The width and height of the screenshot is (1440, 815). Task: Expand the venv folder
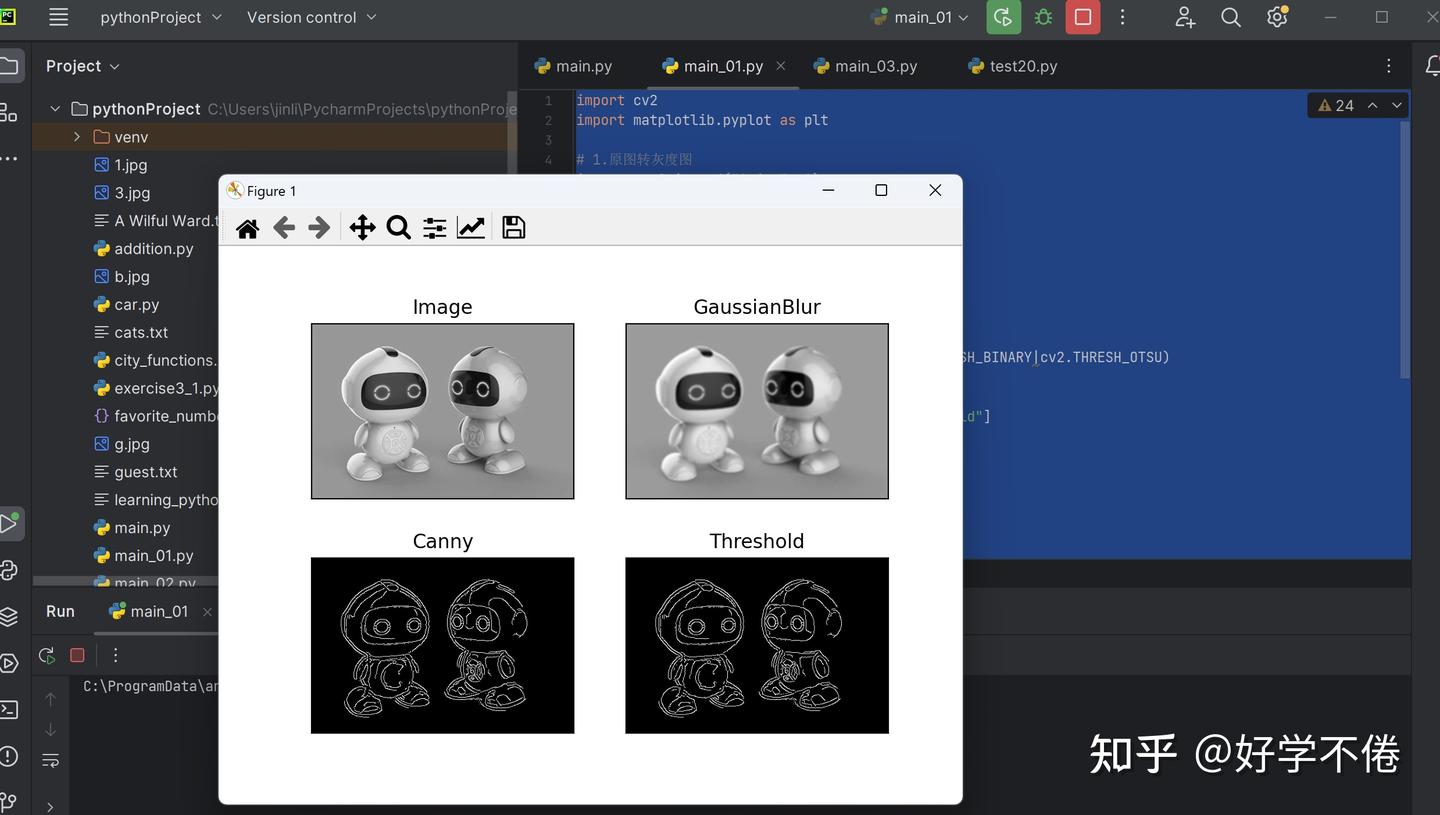point(77,137)
